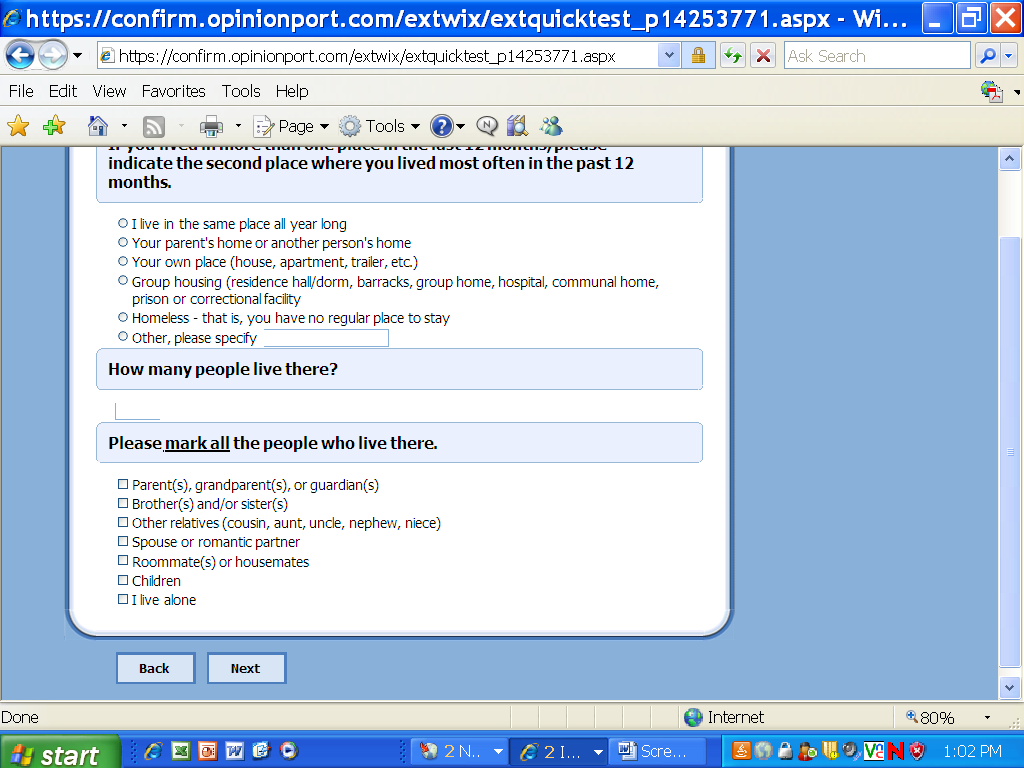Select 'Your parent's home' option
This screenshot has height=768, width=1024.
coord(123,242)
